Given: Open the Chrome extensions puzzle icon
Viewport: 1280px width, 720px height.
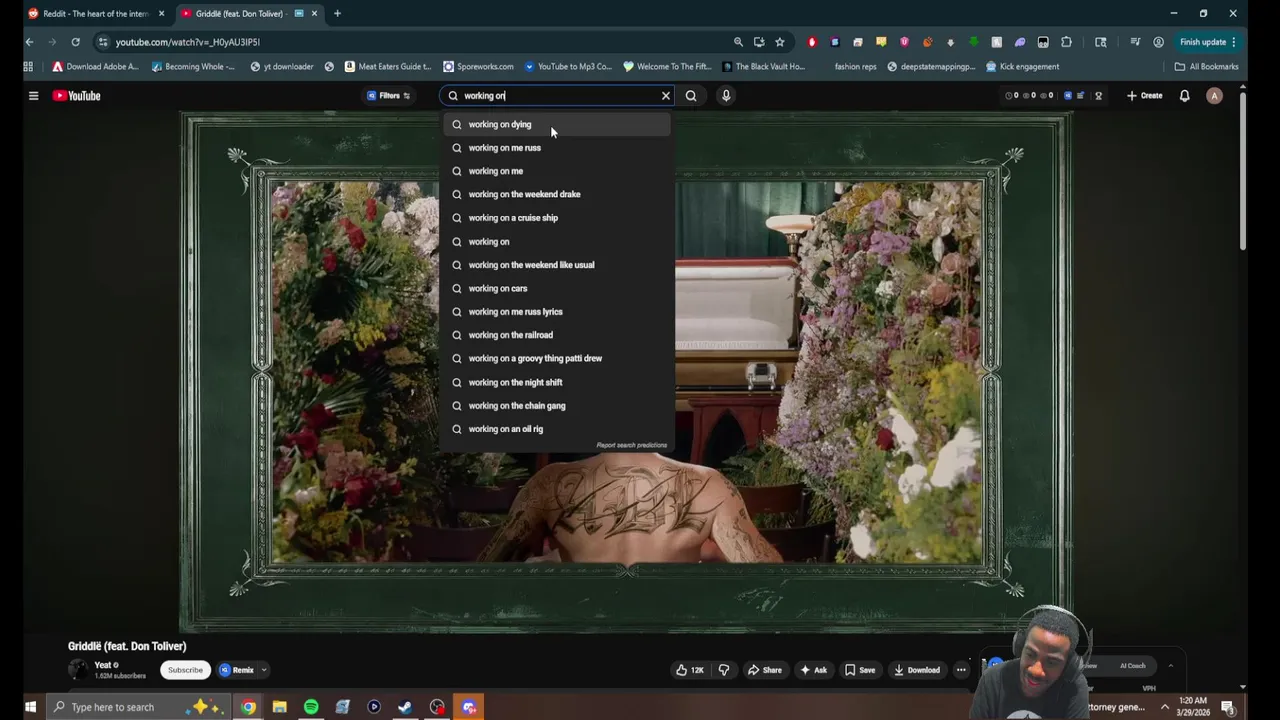Looking at the screenshot, I should coord(1066,42).
